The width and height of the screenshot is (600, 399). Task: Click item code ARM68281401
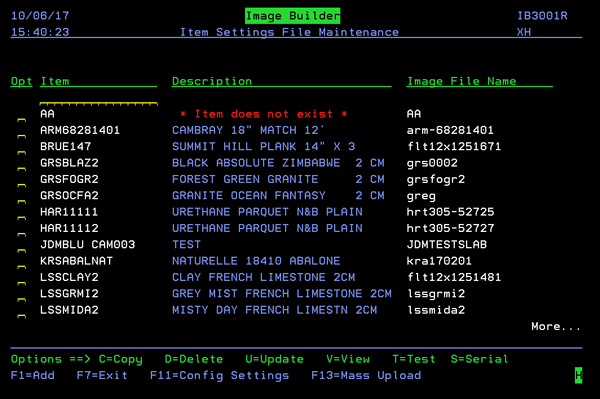click(x=80, y=130)
